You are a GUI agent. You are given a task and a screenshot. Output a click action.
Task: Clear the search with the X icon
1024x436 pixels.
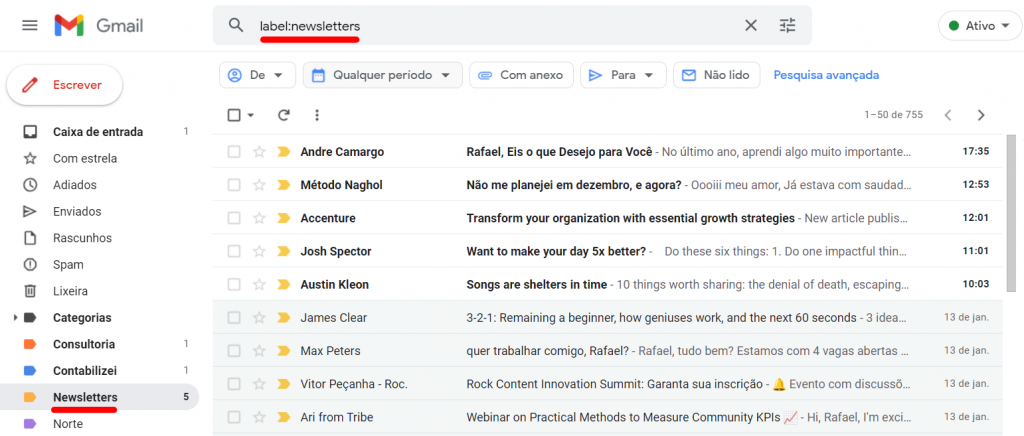(751, 25)
